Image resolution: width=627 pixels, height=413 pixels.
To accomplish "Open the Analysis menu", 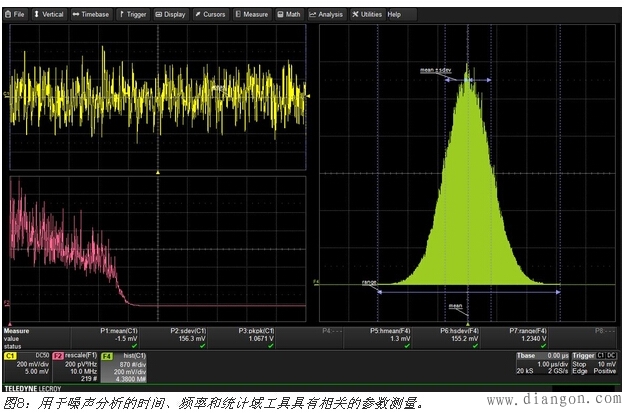I will (327, 15).
